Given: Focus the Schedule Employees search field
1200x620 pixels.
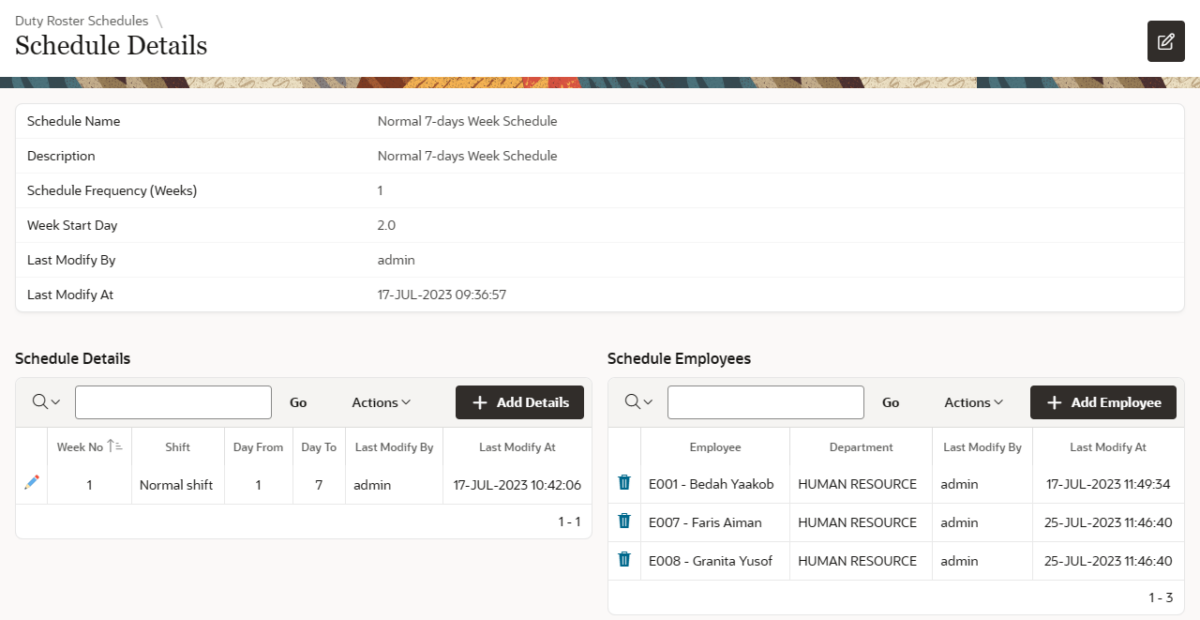Looking at the screenshot, I should tap(765, 402).
